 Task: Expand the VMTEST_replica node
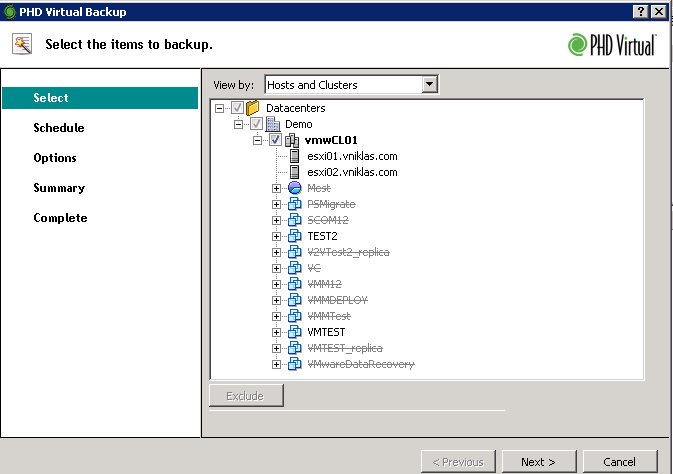[276, 349]
